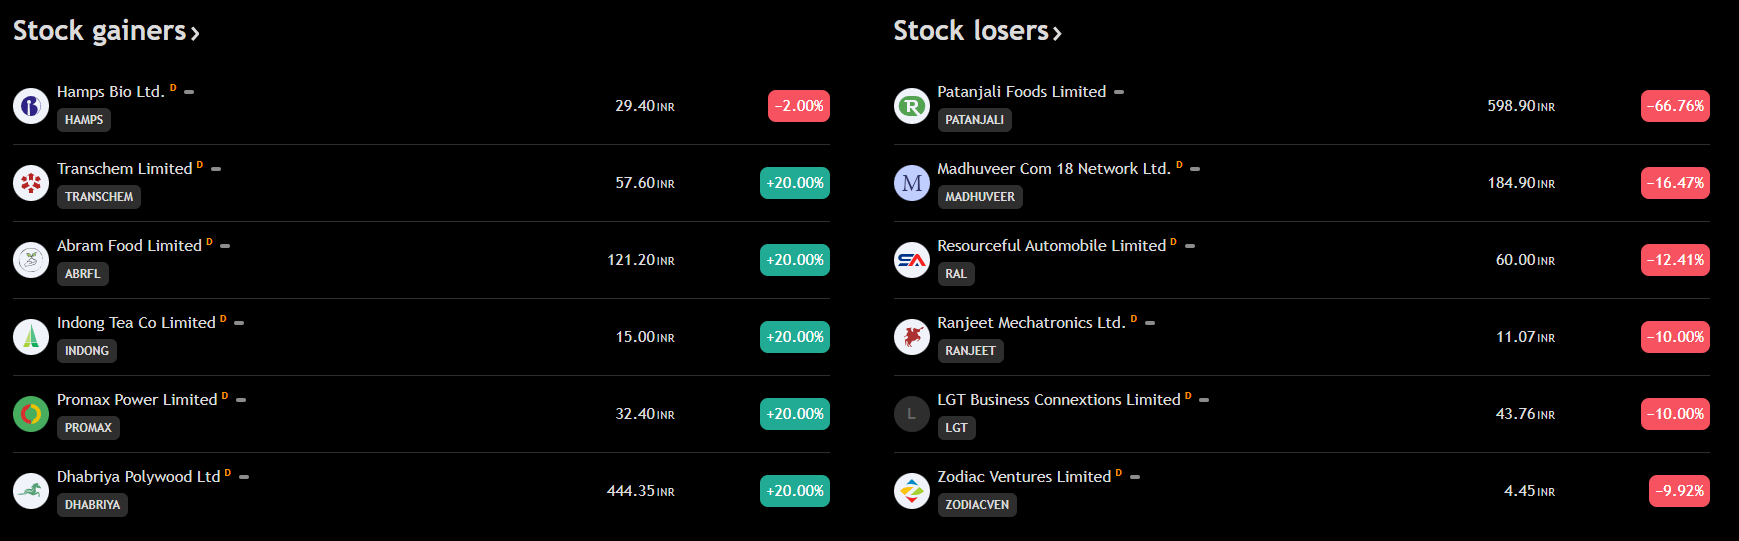The width and height of the screenshot is (1739, 541).
Task: Open the Stock gainers list
Action: click(106, 31)
